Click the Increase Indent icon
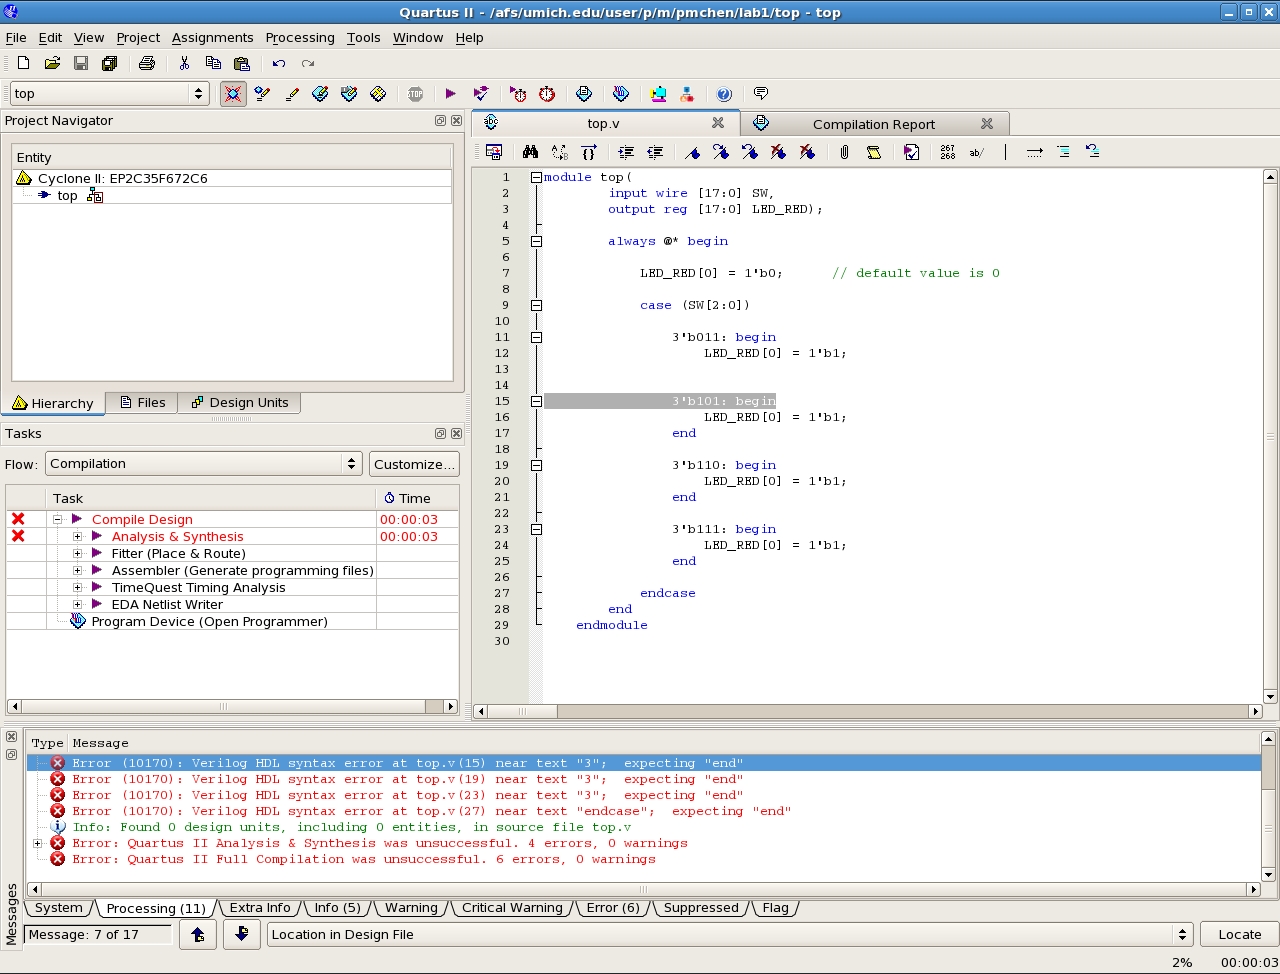Viewport: 1280px width, 974px height. point(626,152)
